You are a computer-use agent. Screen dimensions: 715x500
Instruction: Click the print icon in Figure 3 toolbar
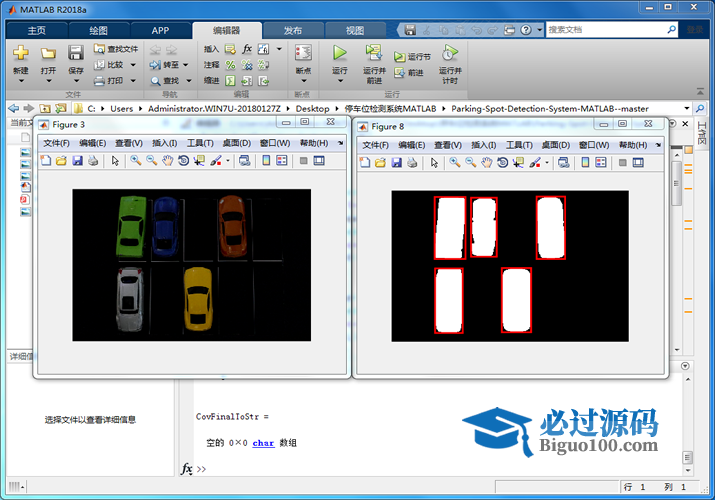tap(93, 161)
